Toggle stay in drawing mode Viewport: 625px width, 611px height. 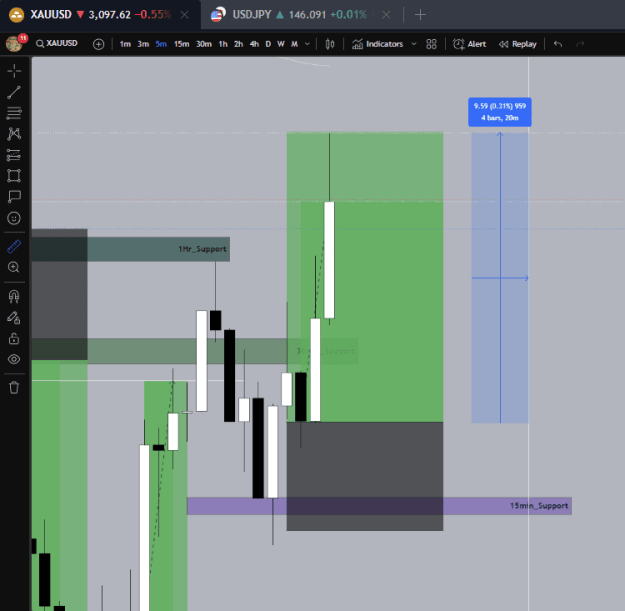[x=14, y=318]
